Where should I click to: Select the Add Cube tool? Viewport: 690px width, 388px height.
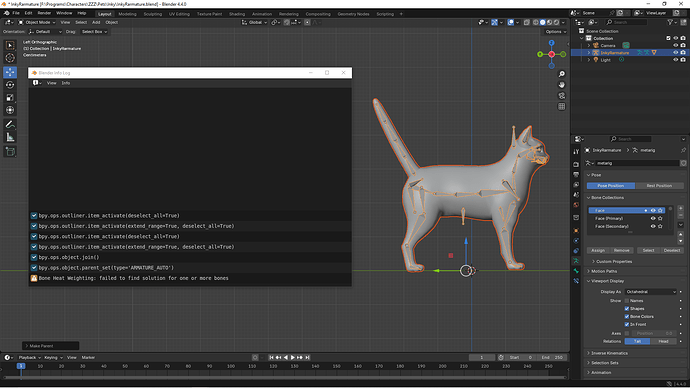point(10,152)
